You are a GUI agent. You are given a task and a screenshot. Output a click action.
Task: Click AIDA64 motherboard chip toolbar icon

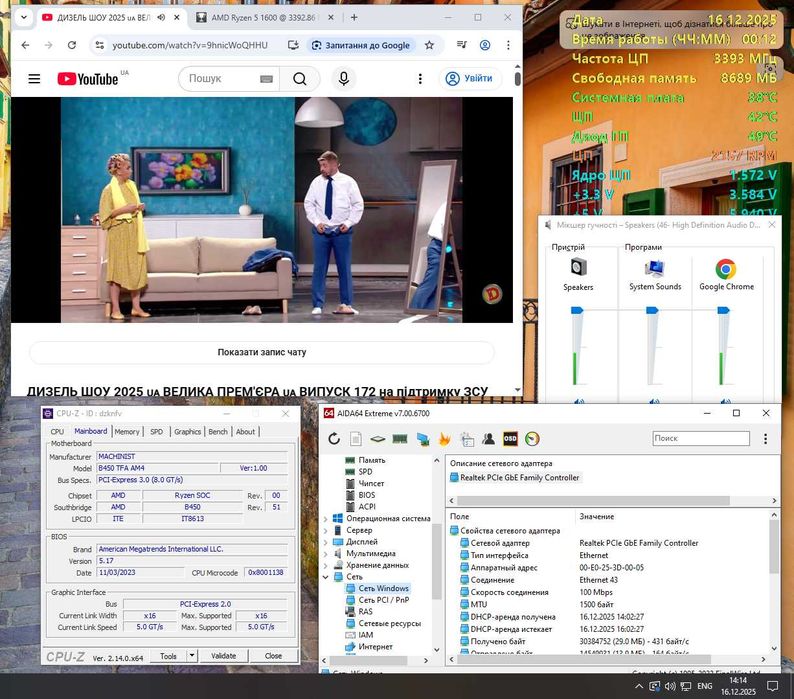[378, 439]
